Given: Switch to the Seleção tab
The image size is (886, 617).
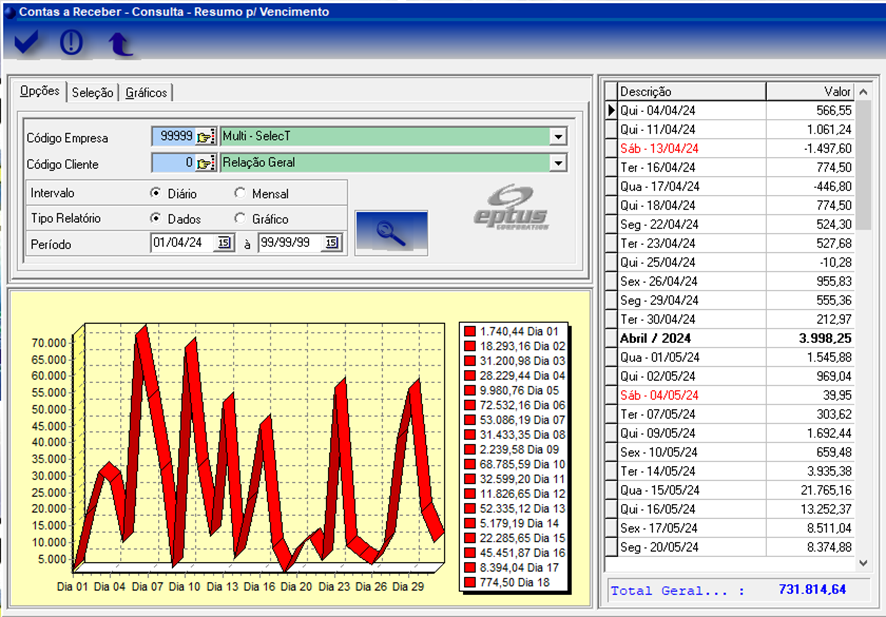Looking at the screenshot, I should click(92, 93).
